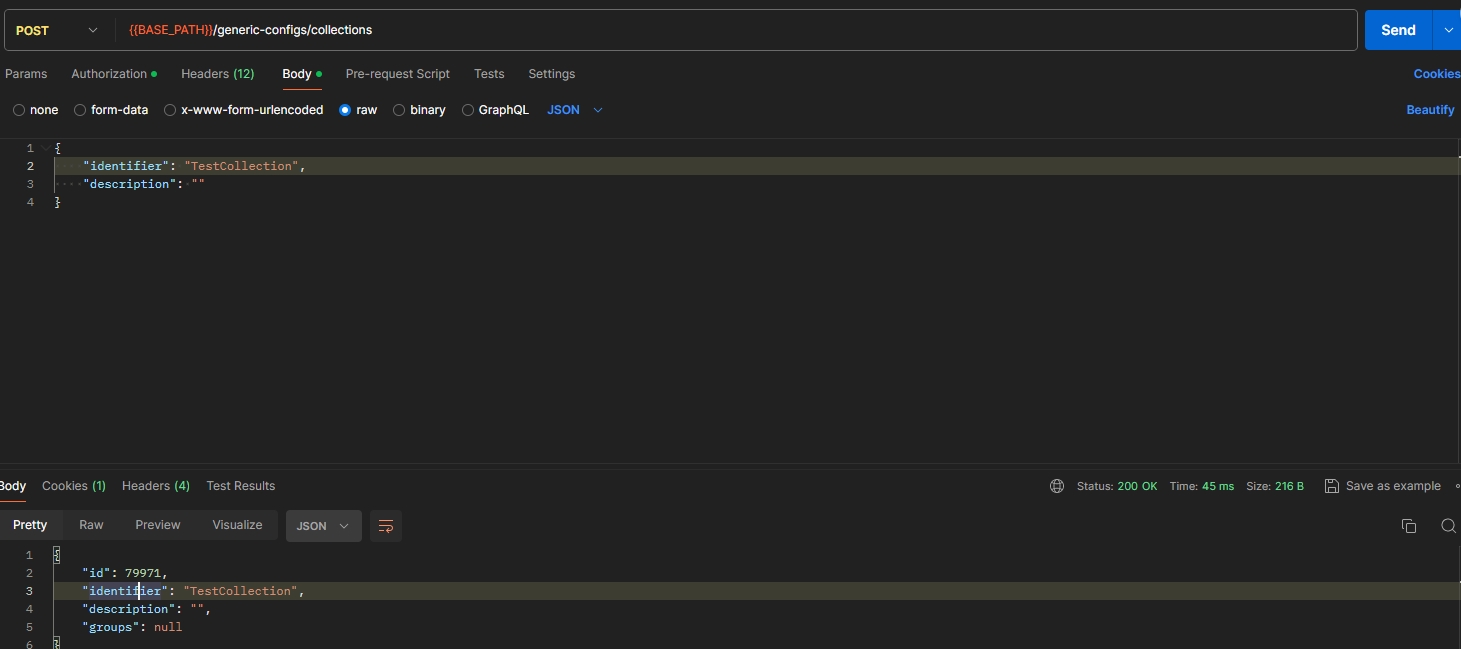This screenshot has width=1461, height=649.
Task: Click the Beautify link
Action: tap(1430, 110)
